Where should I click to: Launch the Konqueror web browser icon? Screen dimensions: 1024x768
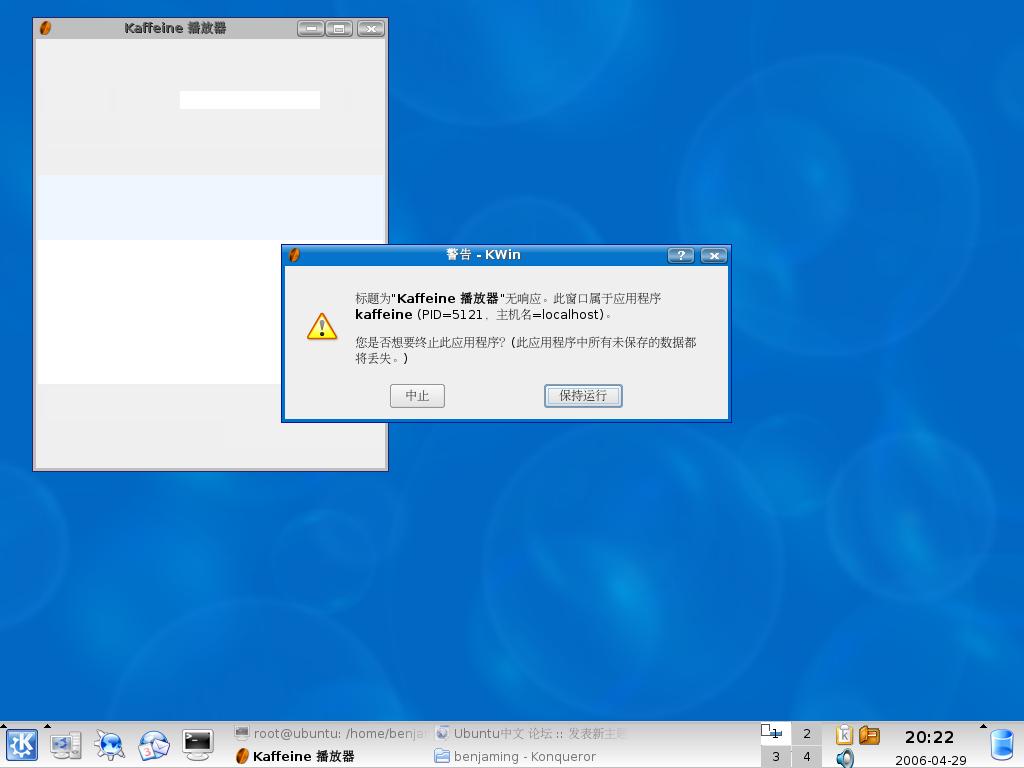(x=109, y=745)
